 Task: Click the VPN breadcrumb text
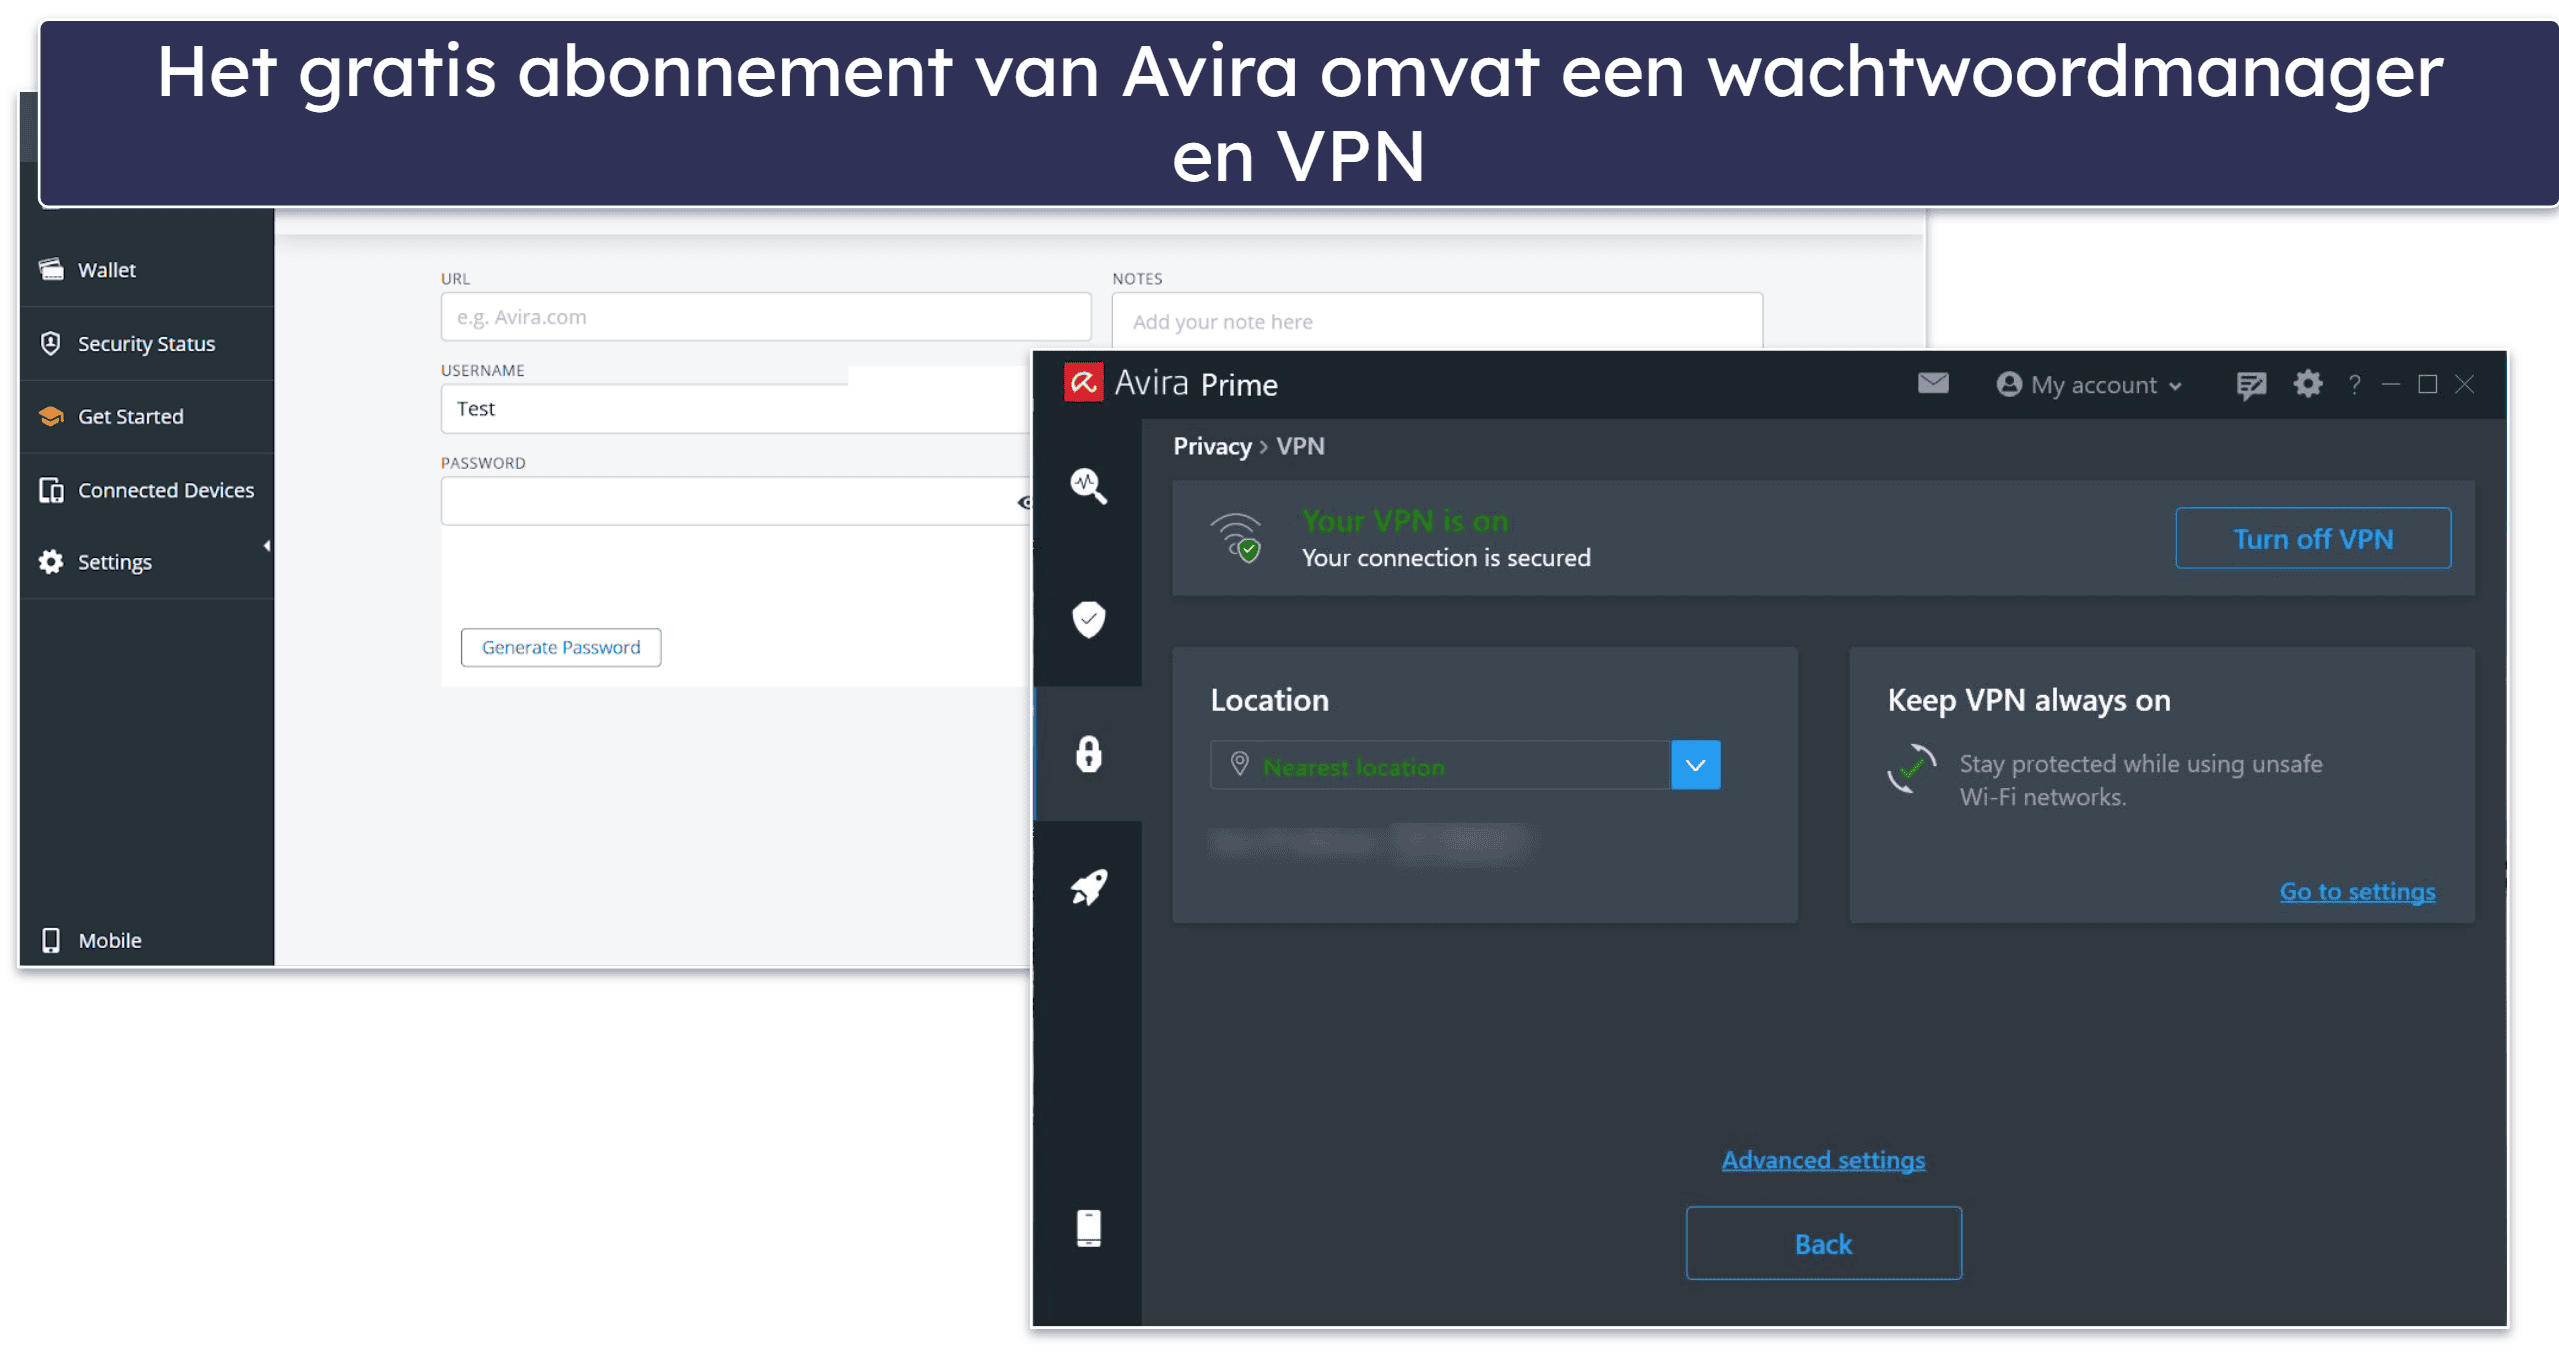click(1300, 446)
